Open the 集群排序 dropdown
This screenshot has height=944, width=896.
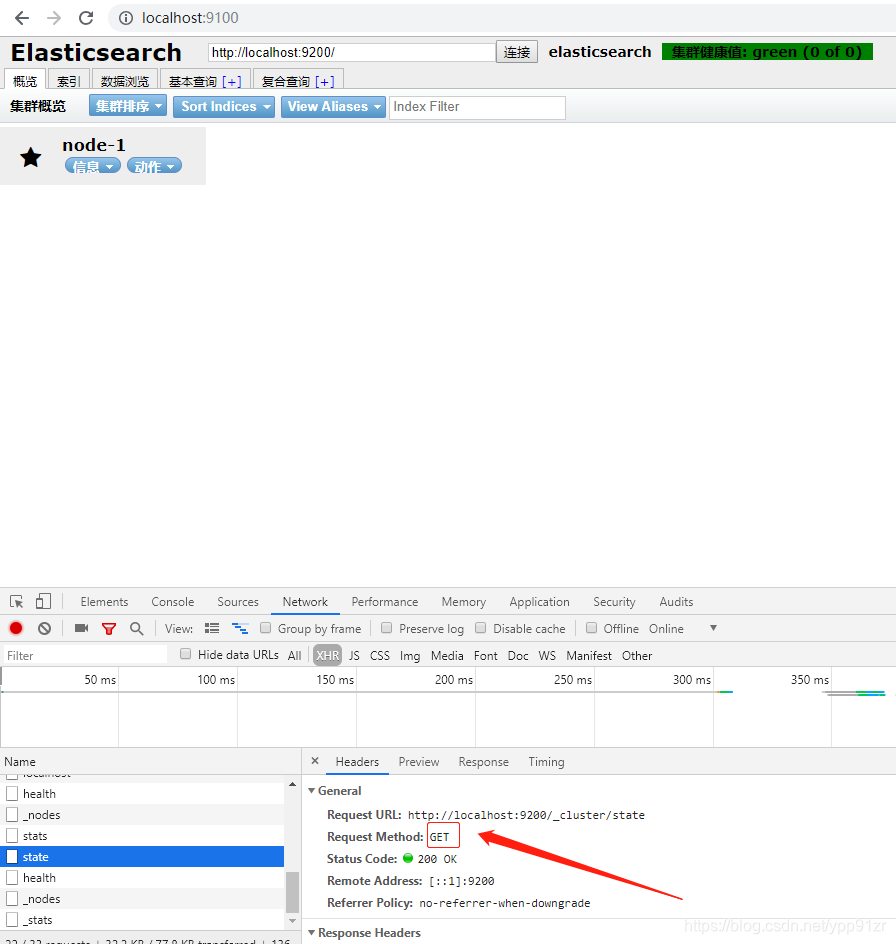point(128,106)
